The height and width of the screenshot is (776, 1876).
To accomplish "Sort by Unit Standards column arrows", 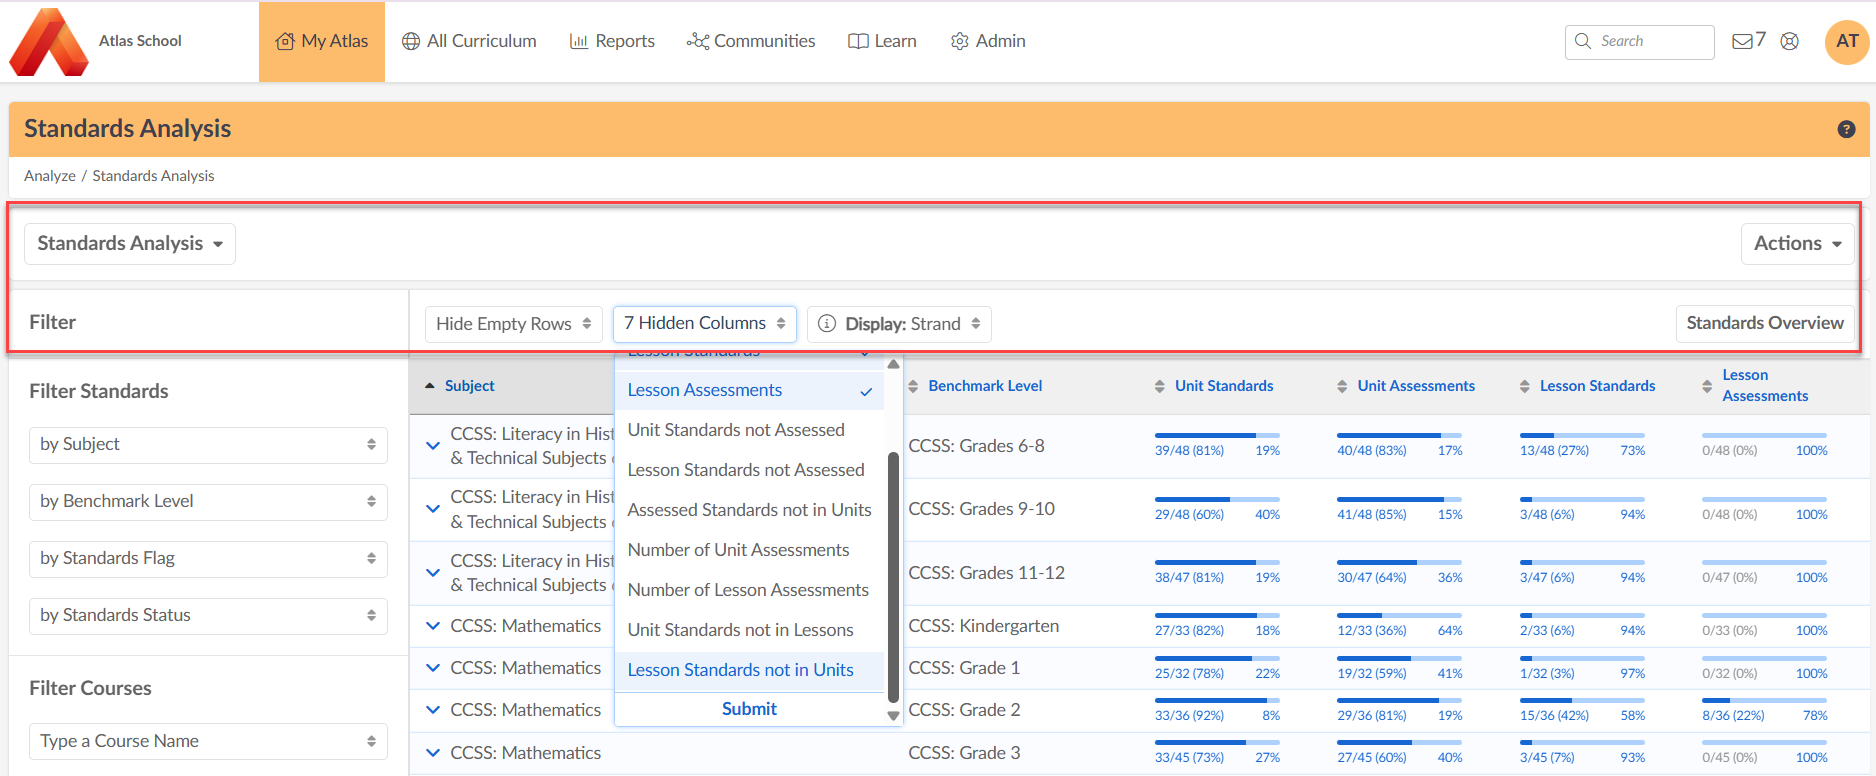I will point(1159,386).
